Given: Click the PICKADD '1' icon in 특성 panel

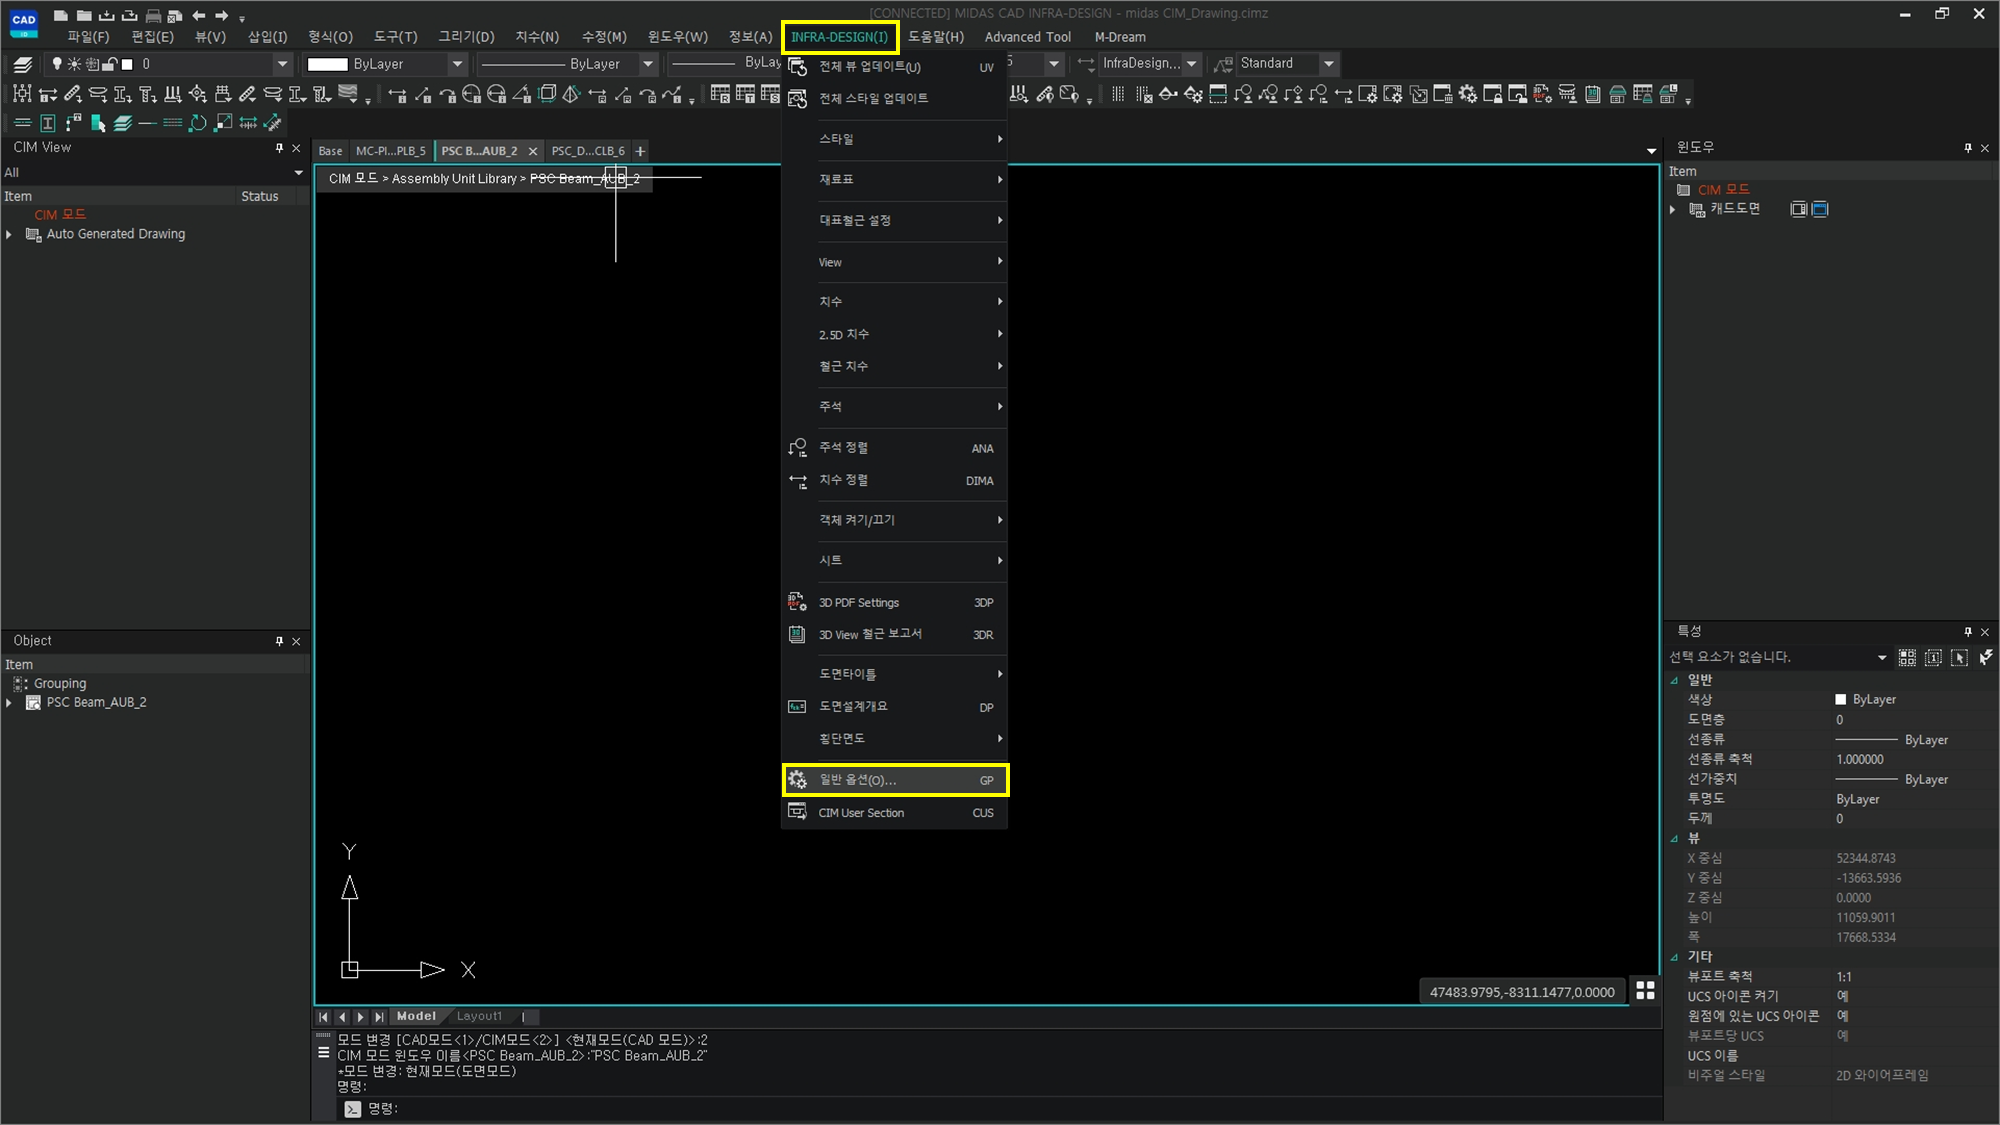Looking at the screenshot, I should point(1933,657).
